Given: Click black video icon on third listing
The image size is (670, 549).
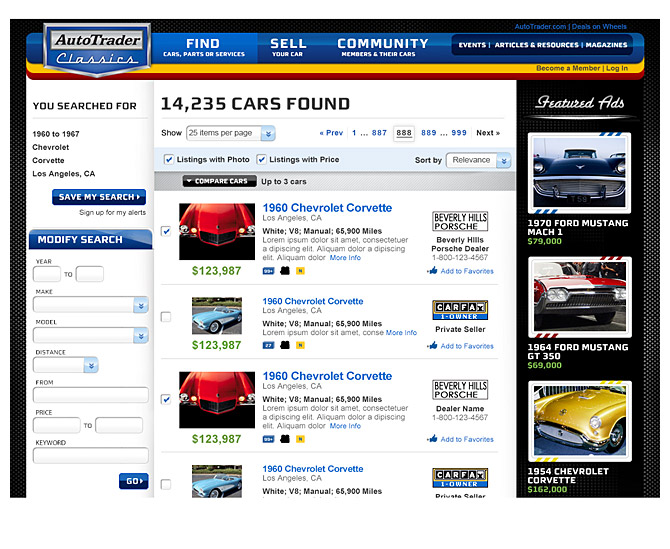Looking at the screenshot, I should click(284, 439).
